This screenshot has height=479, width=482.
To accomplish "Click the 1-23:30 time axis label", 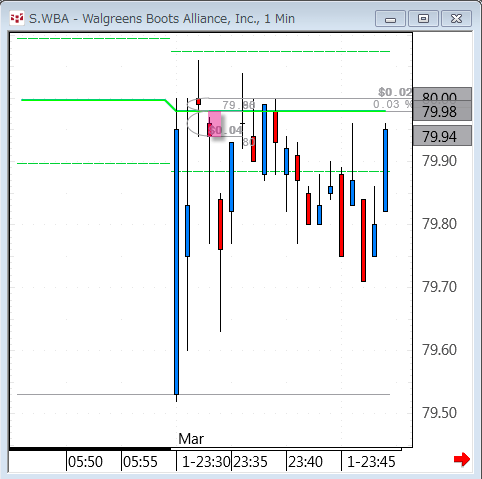I will (x=206, y=462).
